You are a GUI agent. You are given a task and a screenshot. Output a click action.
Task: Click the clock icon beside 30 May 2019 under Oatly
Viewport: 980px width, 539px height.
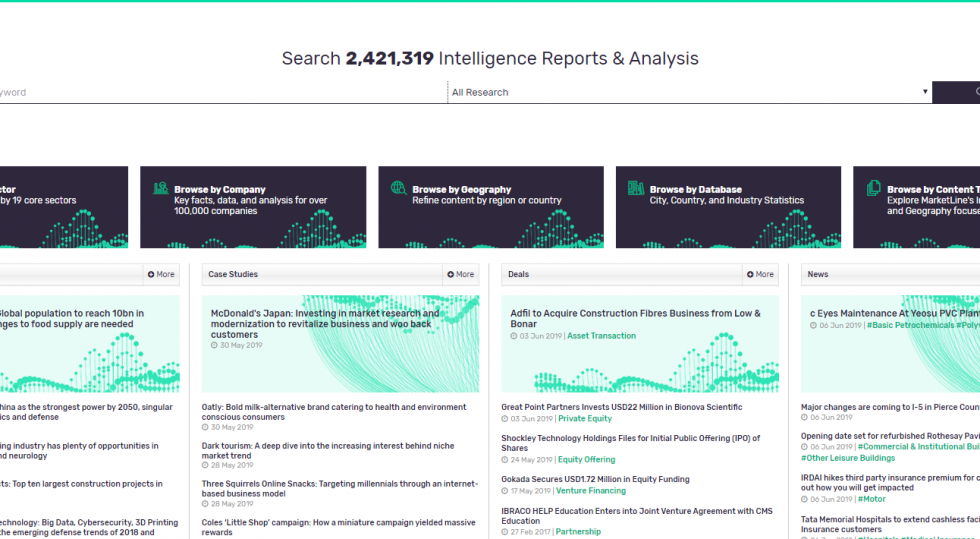click(x=205, y=428)
